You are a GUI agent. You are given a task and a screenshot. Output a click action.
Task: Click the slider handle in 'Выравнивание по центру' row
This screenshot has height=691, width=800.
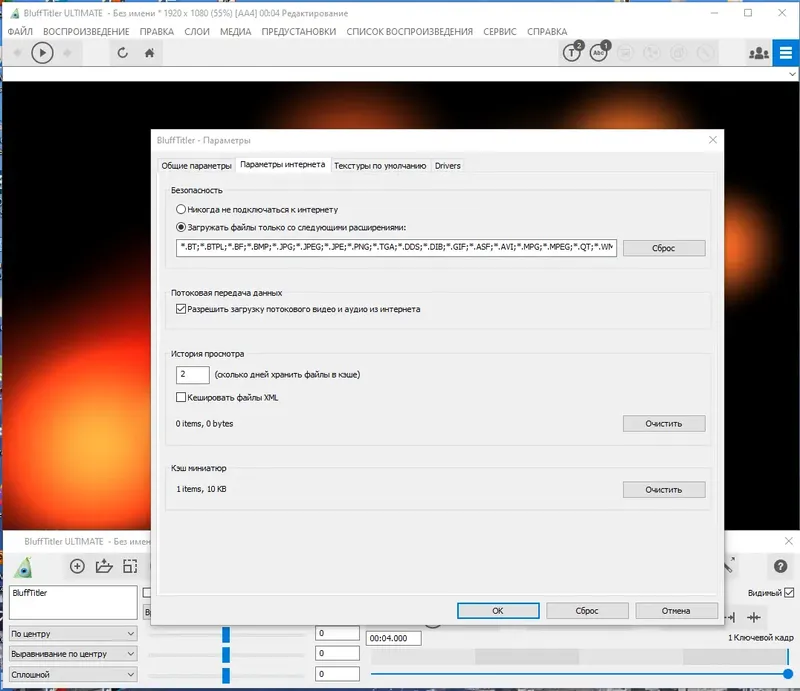point(226,654)
